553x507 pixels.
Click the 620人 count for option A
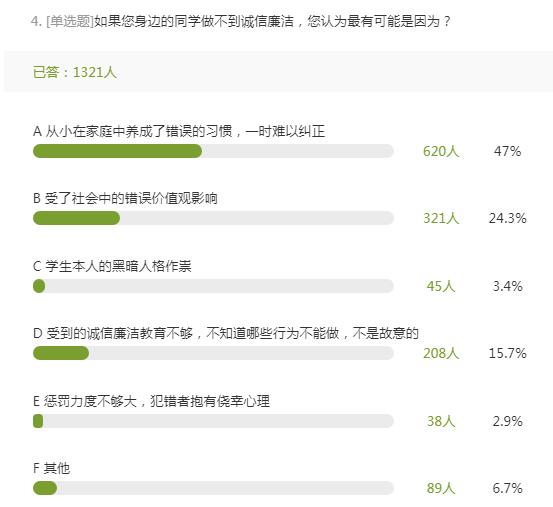click(x=441, y=151)
